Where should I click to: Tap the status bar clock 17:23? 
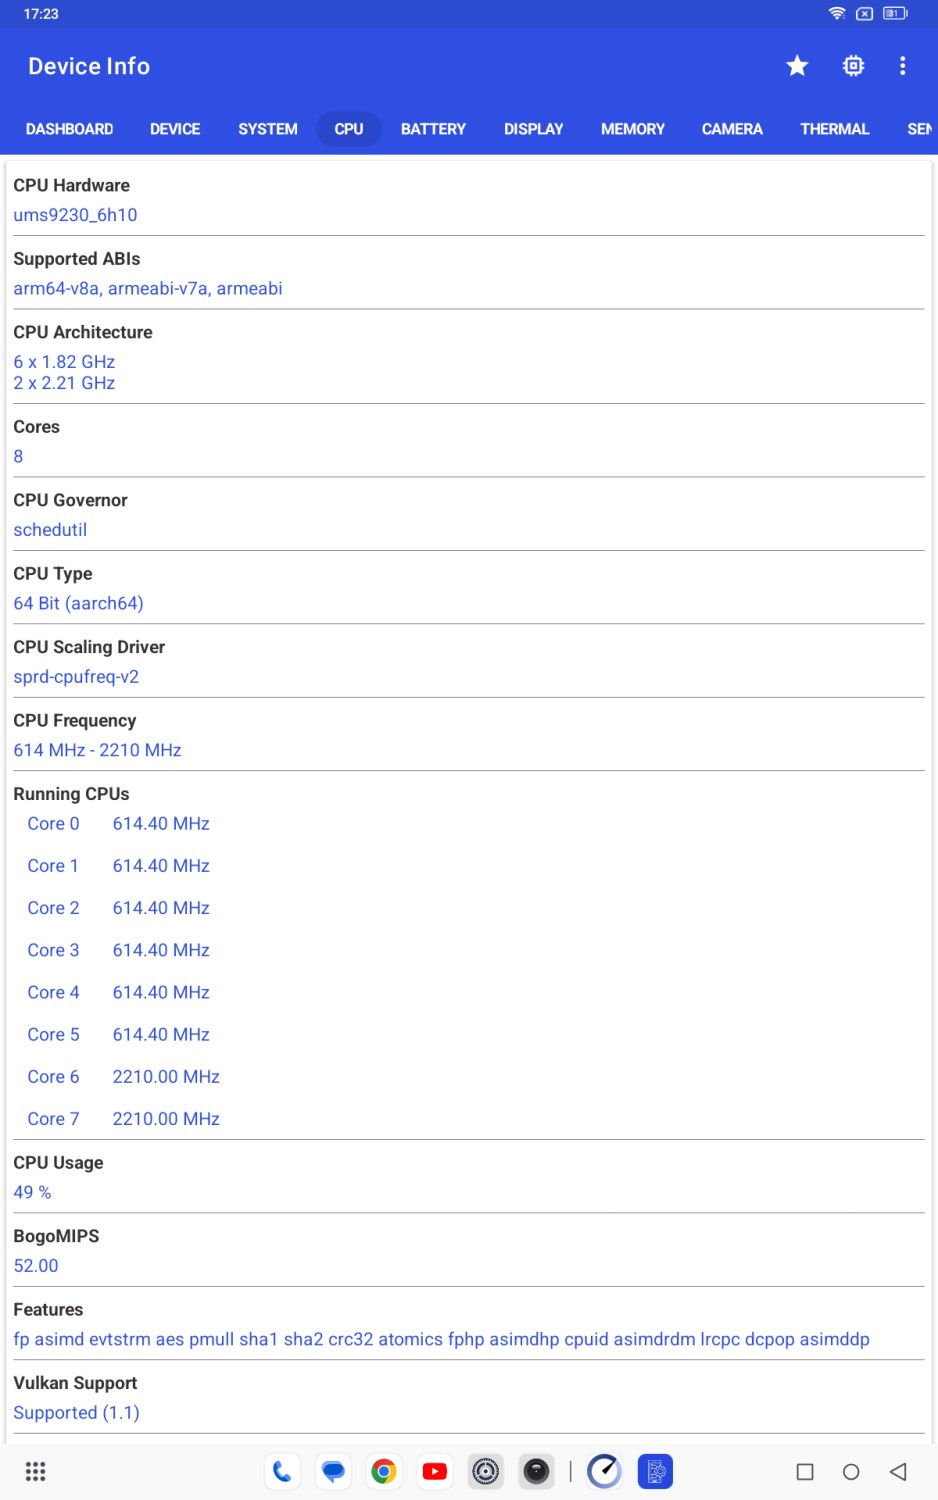coord(41,14)
